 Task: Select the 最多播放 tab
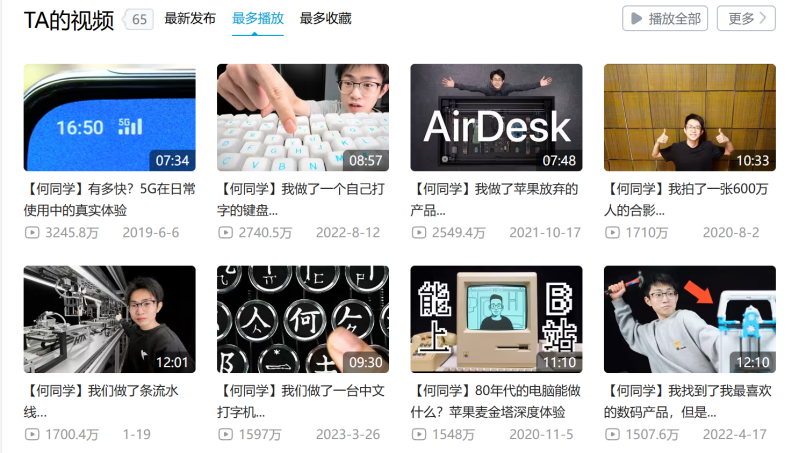tap(258, 19)
